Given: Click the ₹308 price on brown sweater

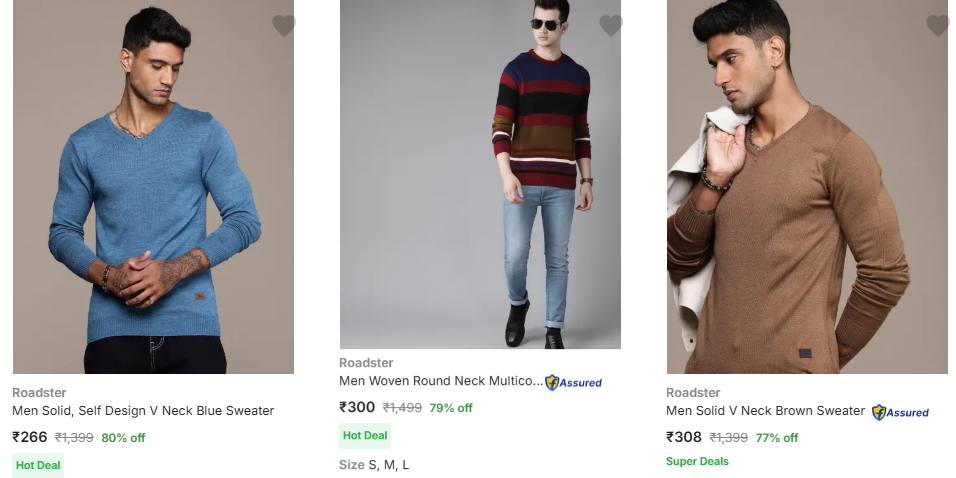Looking at the screenshot, I should [684, 437].
